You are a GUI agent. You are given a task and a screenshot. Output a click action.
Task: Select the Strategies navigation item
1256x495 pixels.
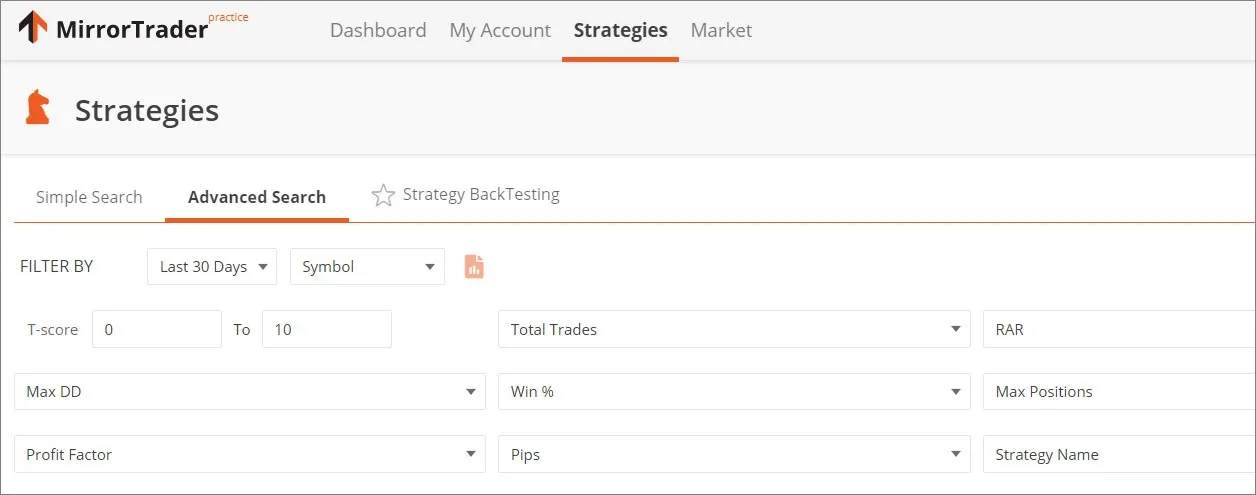620,31
